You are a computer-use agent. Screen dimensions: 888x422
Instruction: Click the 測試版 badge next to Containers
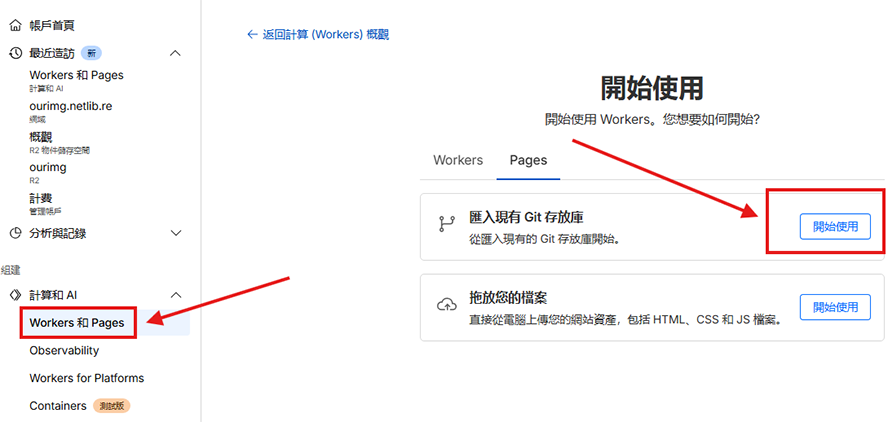coord(112,406)
